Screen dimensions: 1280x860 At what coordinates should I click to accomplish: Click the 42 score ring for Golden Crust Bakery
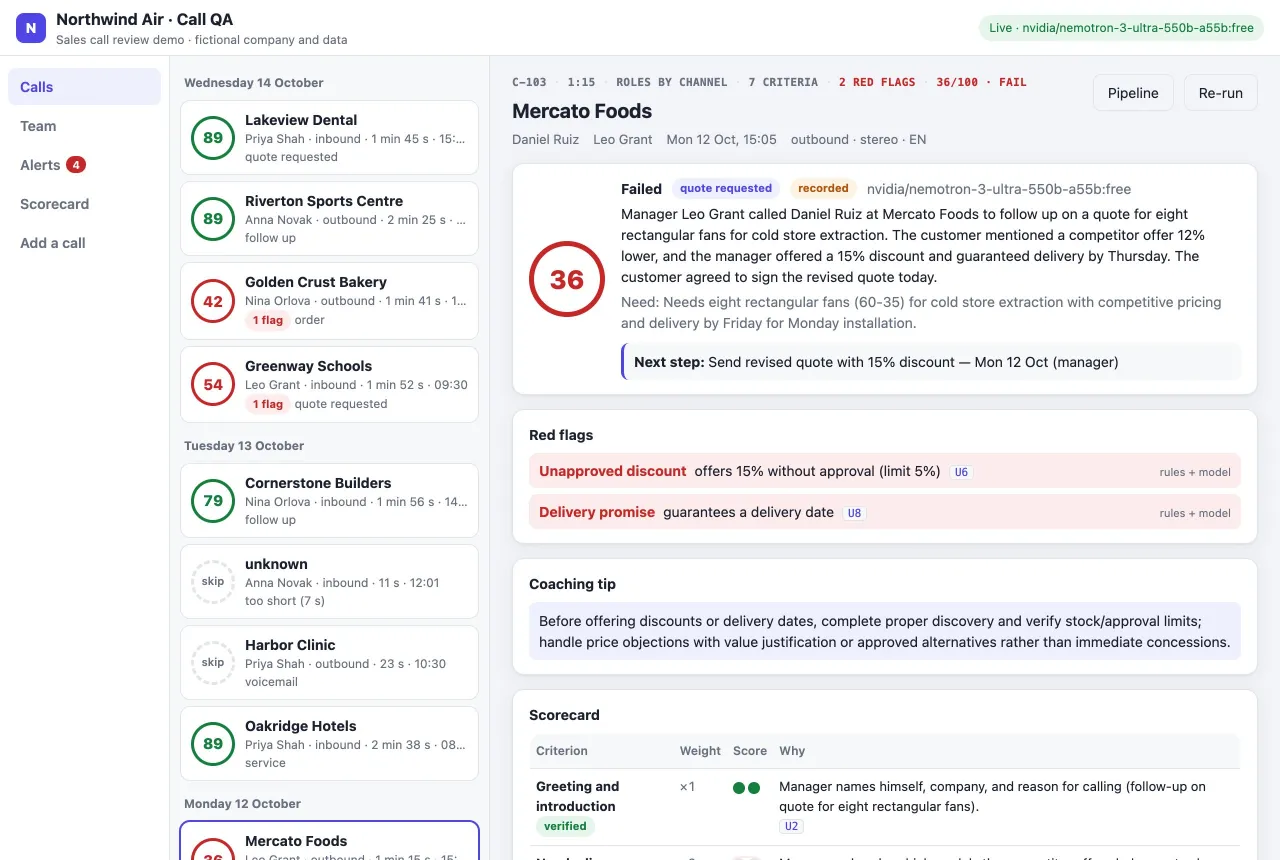(x=213, y=301)
